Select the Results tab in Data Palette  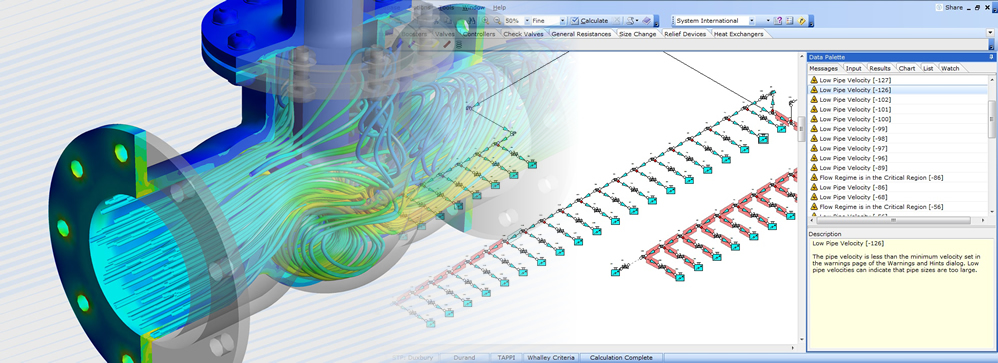click(x=880, y=68)
